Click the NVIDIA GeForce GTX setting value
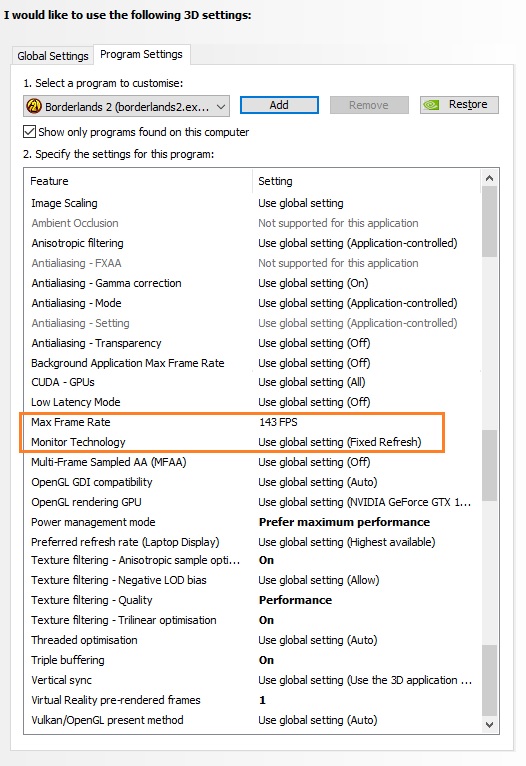 (365, 503)
